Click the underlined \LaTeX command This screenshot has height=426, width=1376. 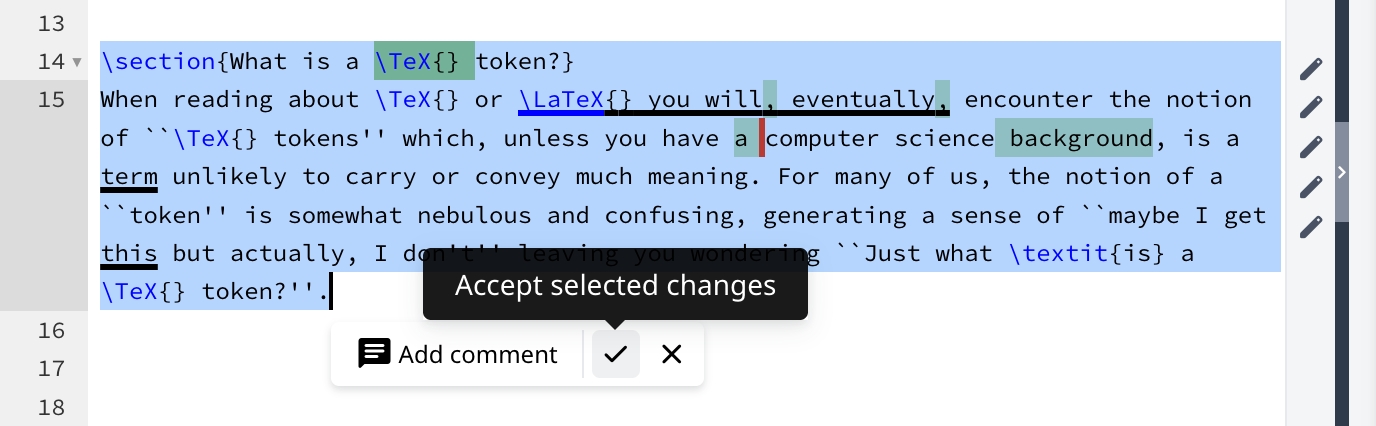tap(561, 100)
